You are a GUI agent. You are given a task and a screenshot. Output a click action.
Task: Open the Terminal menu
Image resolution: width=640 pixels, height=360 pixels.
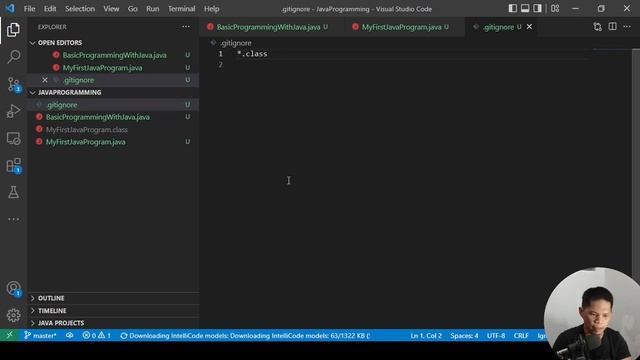click(181, 9)
